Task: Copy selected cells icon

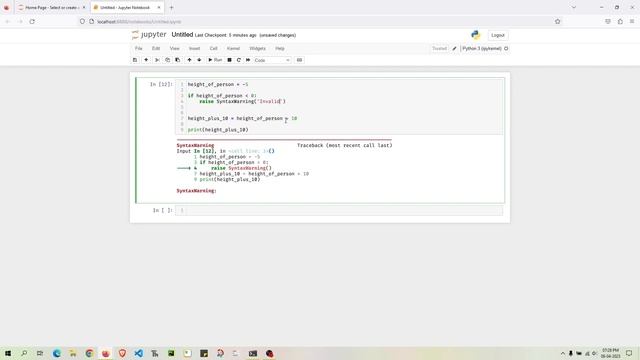Action: (x=167, y=60)
